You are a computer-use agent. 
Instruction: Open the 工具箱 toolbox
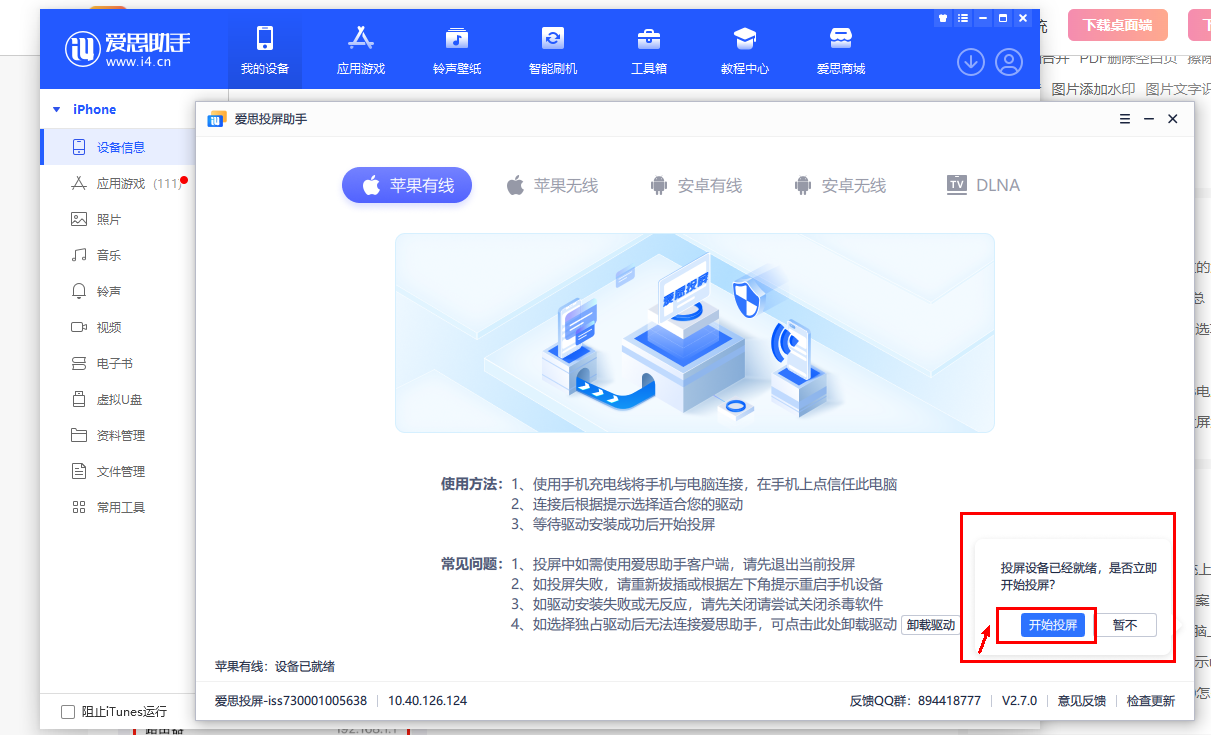649,50
